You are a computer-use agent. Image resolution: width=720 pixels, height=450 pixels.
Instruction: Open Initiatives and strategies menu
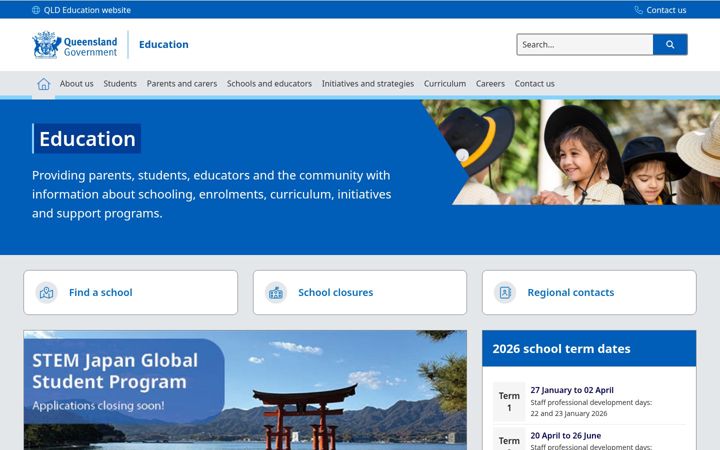coord(368,84)
